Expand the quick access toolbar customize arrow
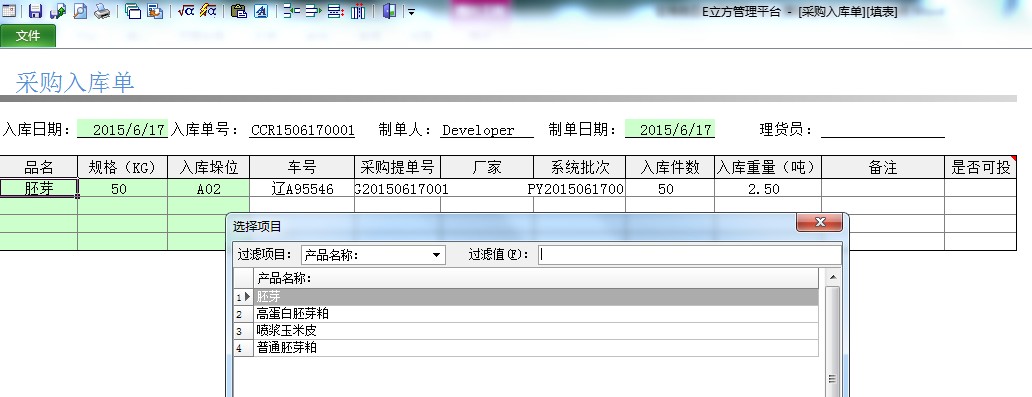This screenshot has height=397, width=1032. [x=411, y=12]
